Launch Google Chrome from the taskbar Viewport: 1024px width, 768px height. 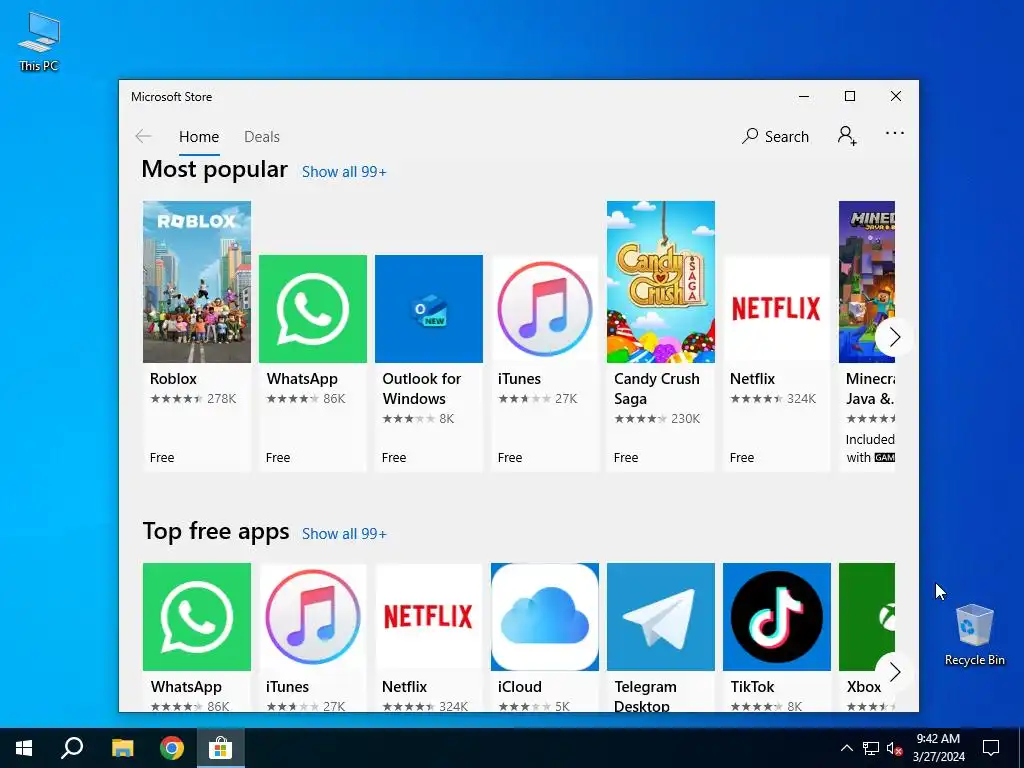(172, 748)
